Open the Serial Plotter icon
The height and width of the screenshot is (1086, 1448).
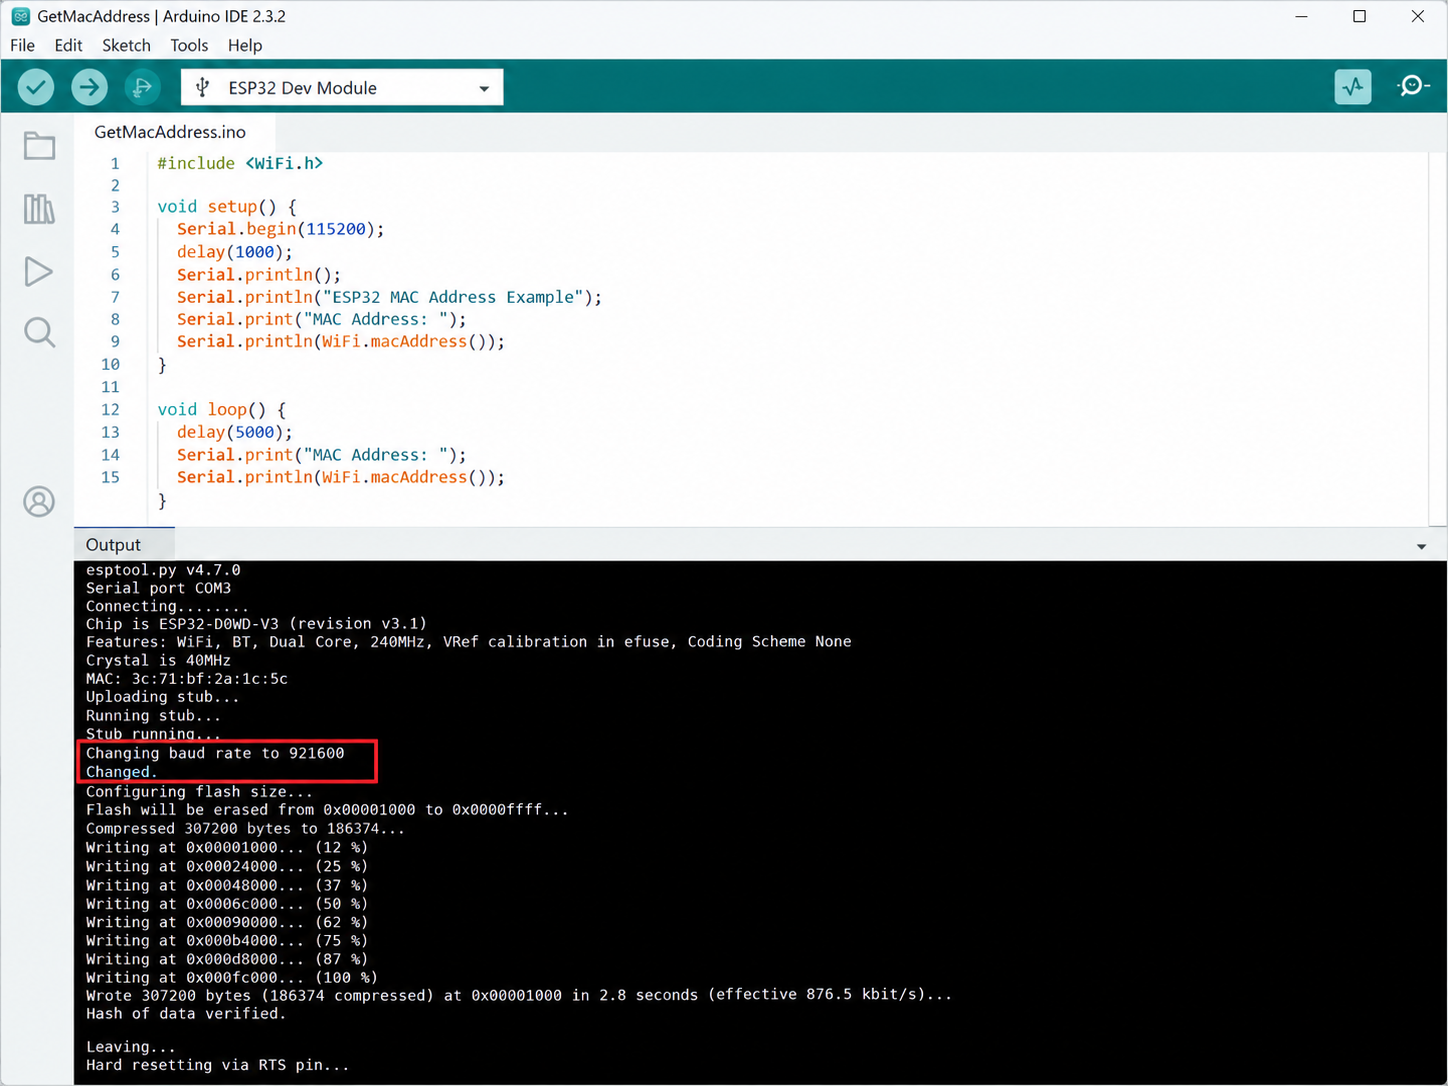pyautogui.click(x=1353, y=87)
